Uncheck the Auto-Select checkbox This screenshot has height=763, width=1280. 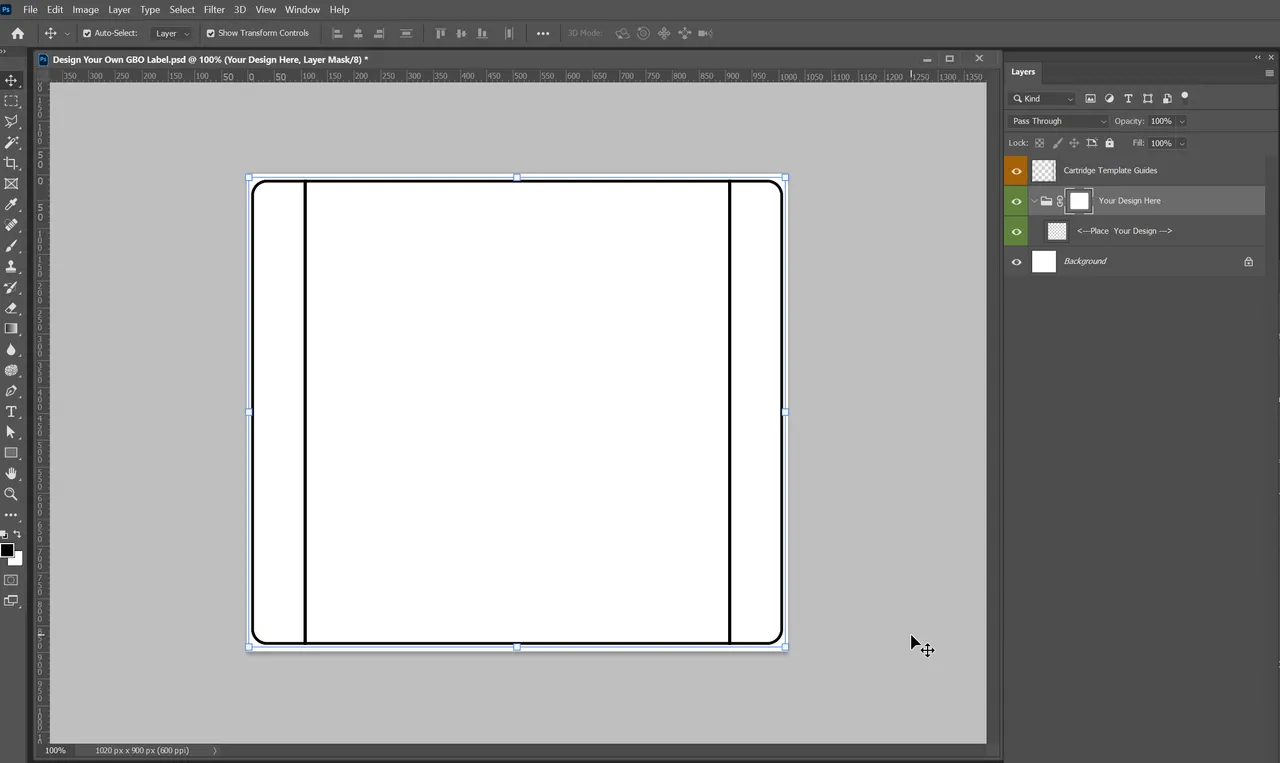click(x=87, y=33)
